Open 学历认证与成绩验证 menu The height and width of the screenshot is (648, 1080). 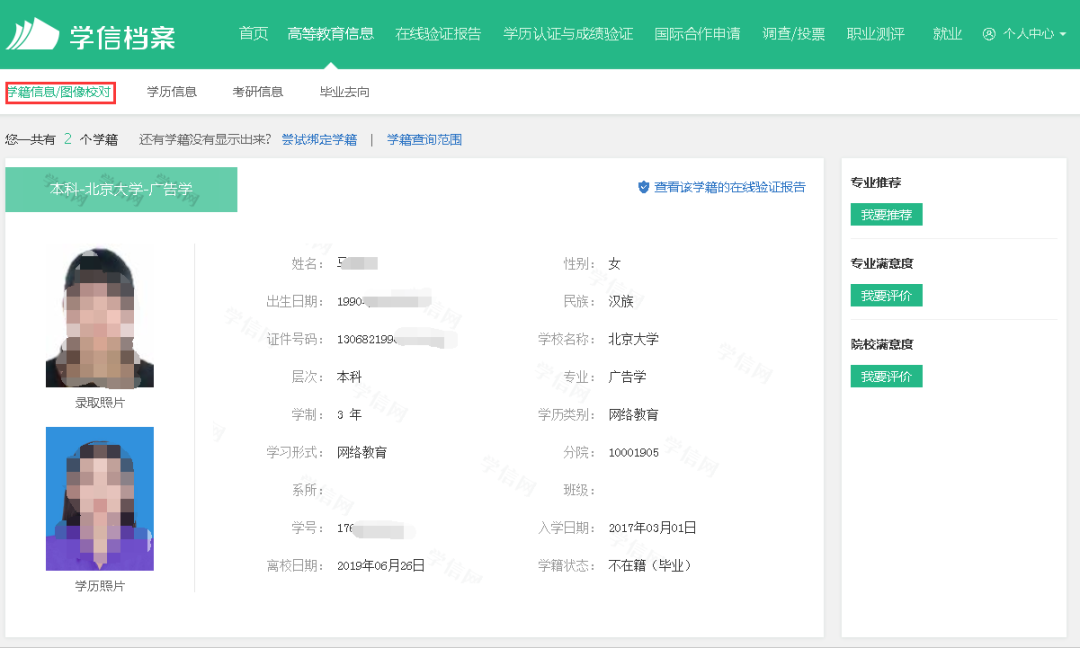568,34
